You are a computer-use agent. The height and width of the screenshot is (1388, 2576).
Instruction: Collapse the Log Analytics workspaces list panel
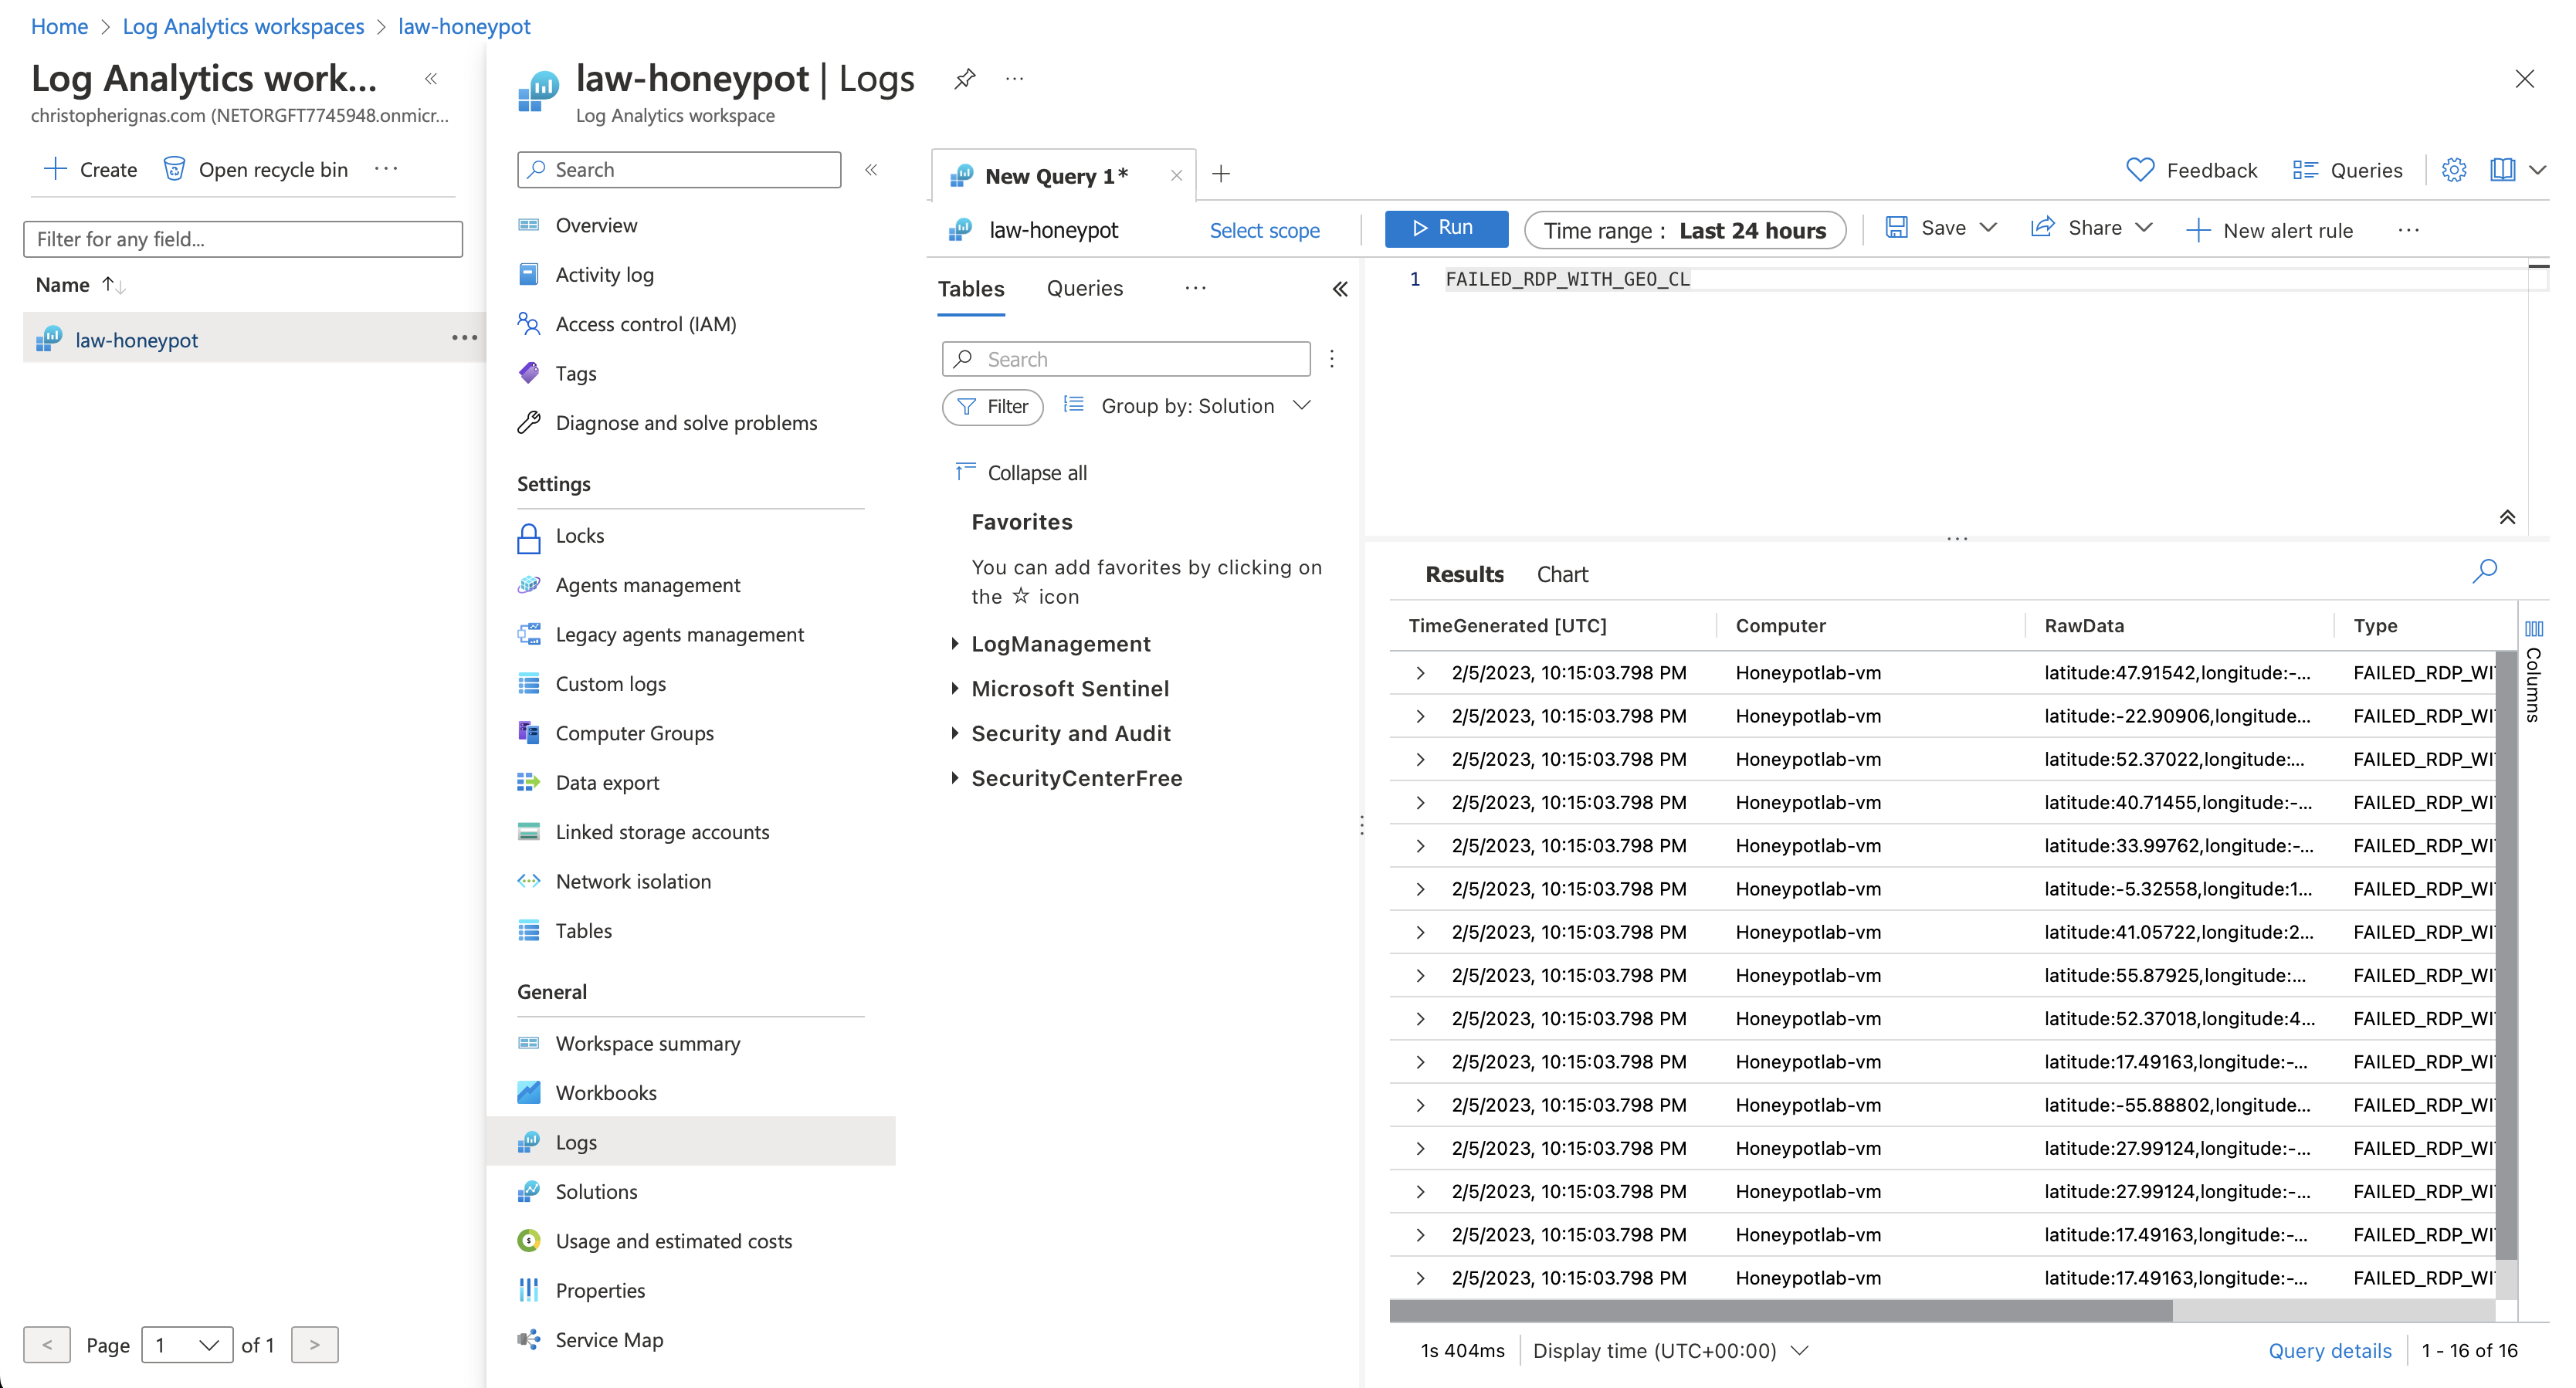(431, 79)
